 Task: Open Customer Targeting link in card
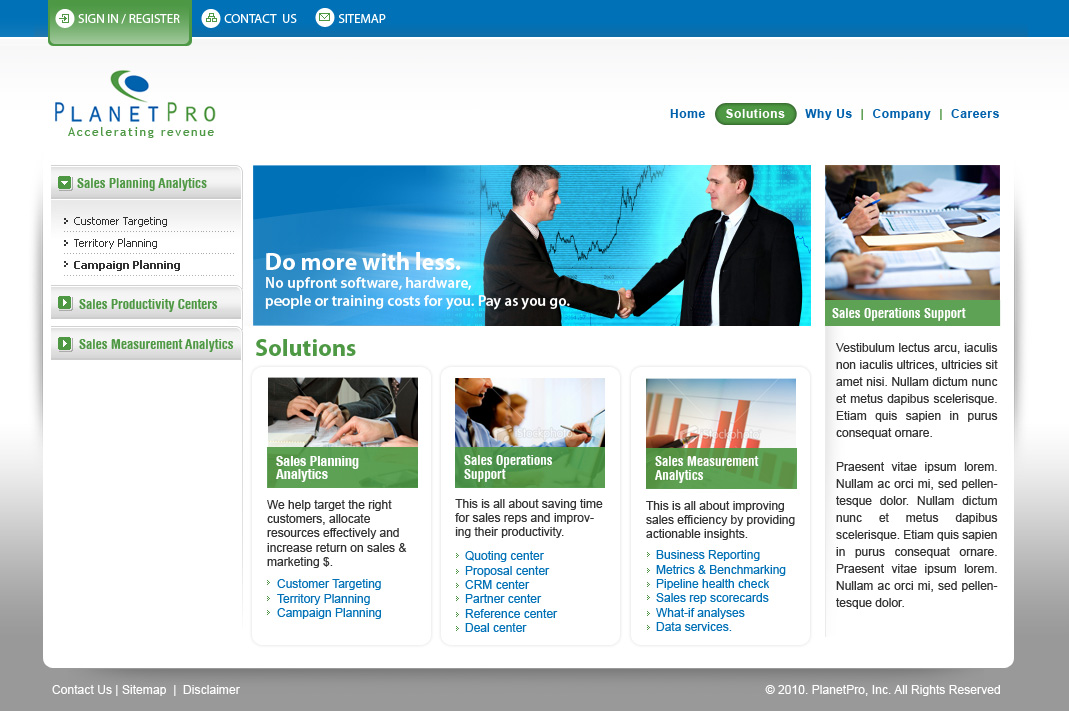pyautogui.click(x=329, y=584)
